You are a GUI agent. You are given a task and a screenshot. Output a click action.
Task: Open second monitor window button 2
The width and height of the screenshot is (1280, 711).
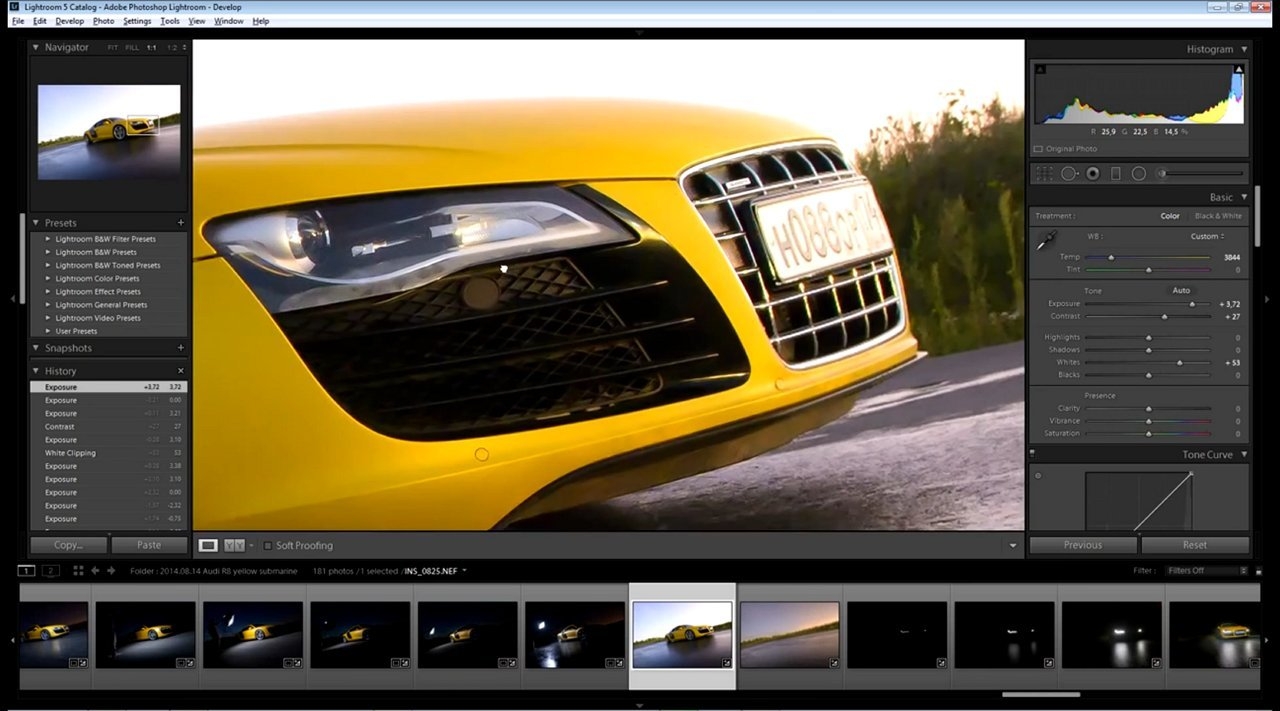click(50, 571)
